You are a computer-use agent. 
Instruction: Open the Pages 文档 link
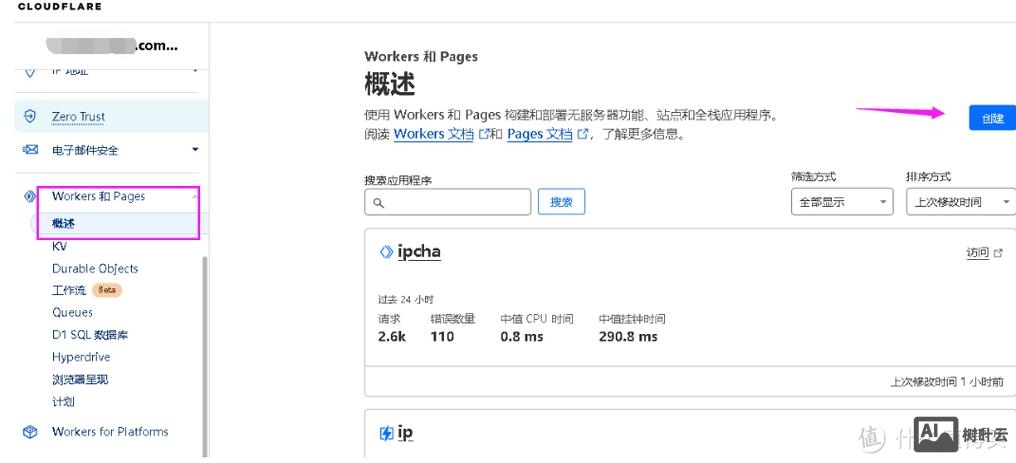point(540,134)
